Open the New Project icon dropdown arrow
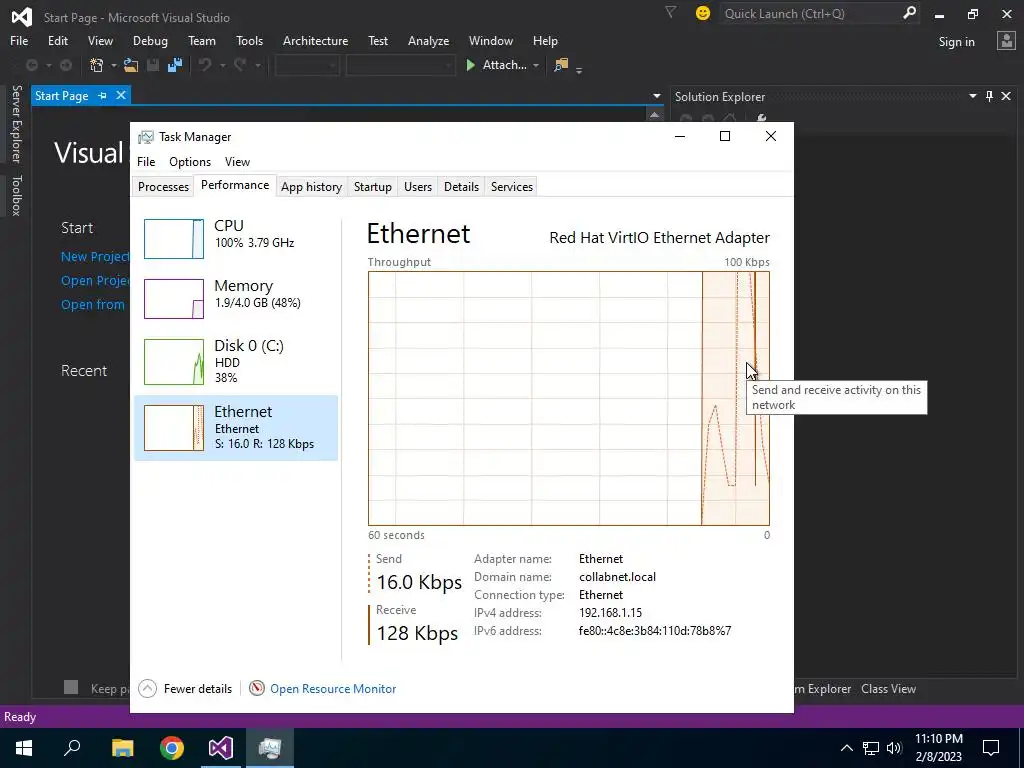The height and width of the screenshot is (768, 1024). tap(113, 65)
